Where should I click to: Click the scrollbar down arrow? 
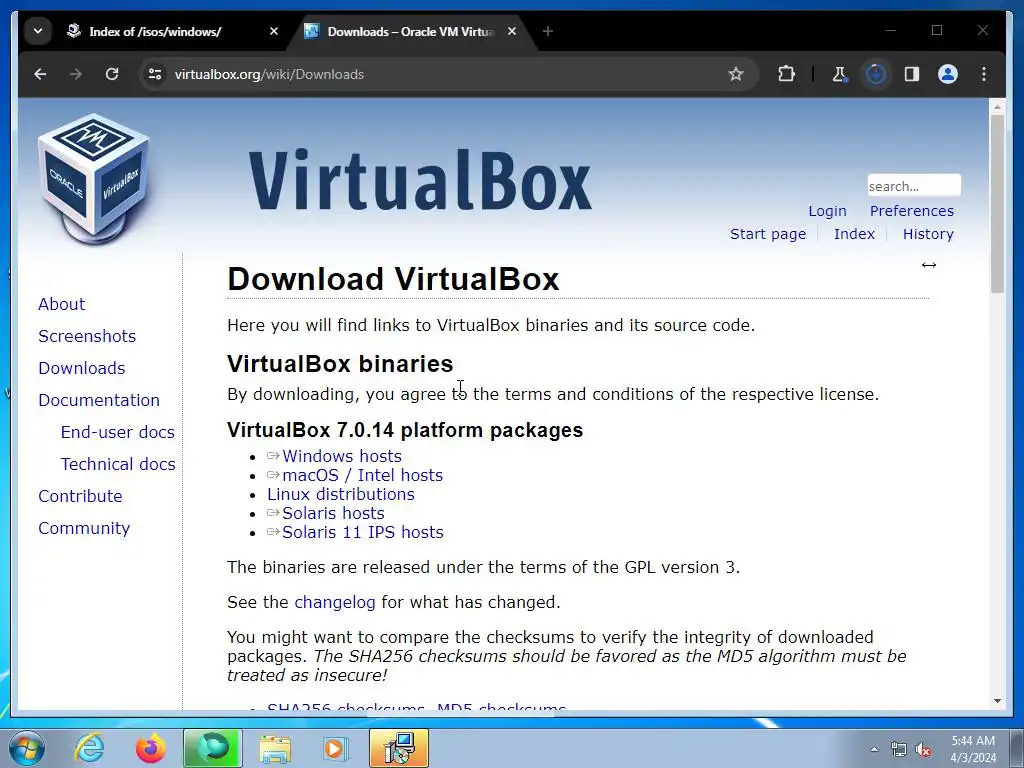click(997, 701)
